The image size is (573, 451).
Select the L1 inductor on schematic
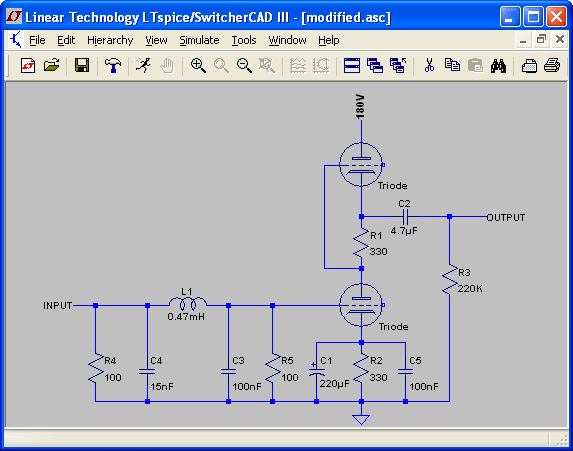pos(188,303)
